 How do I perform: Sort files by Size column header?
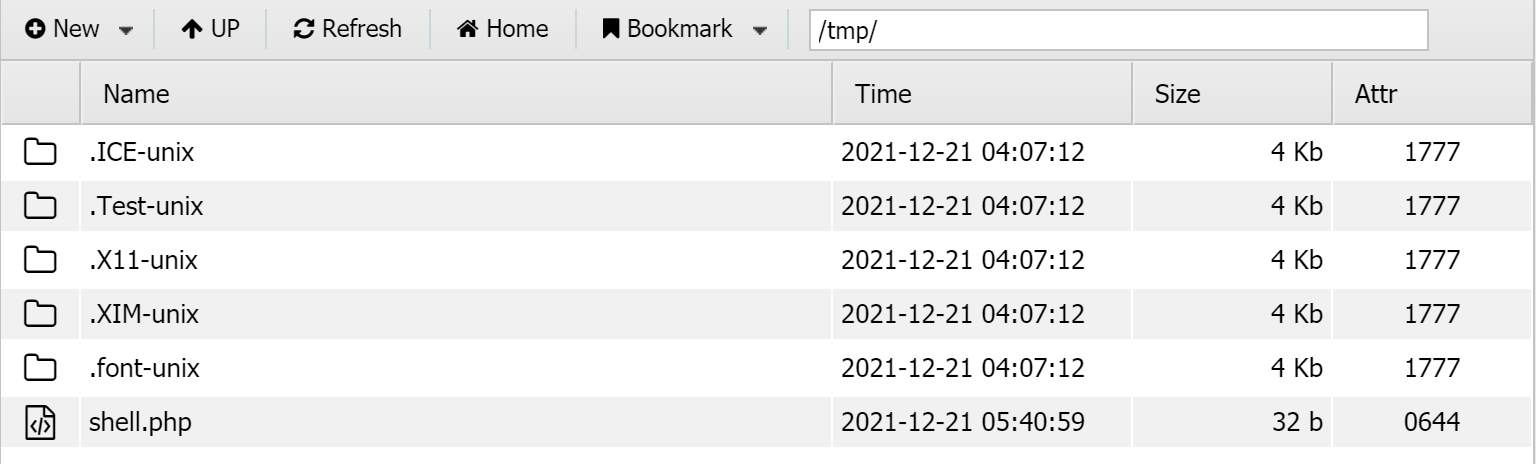(x=1177, y=95)
